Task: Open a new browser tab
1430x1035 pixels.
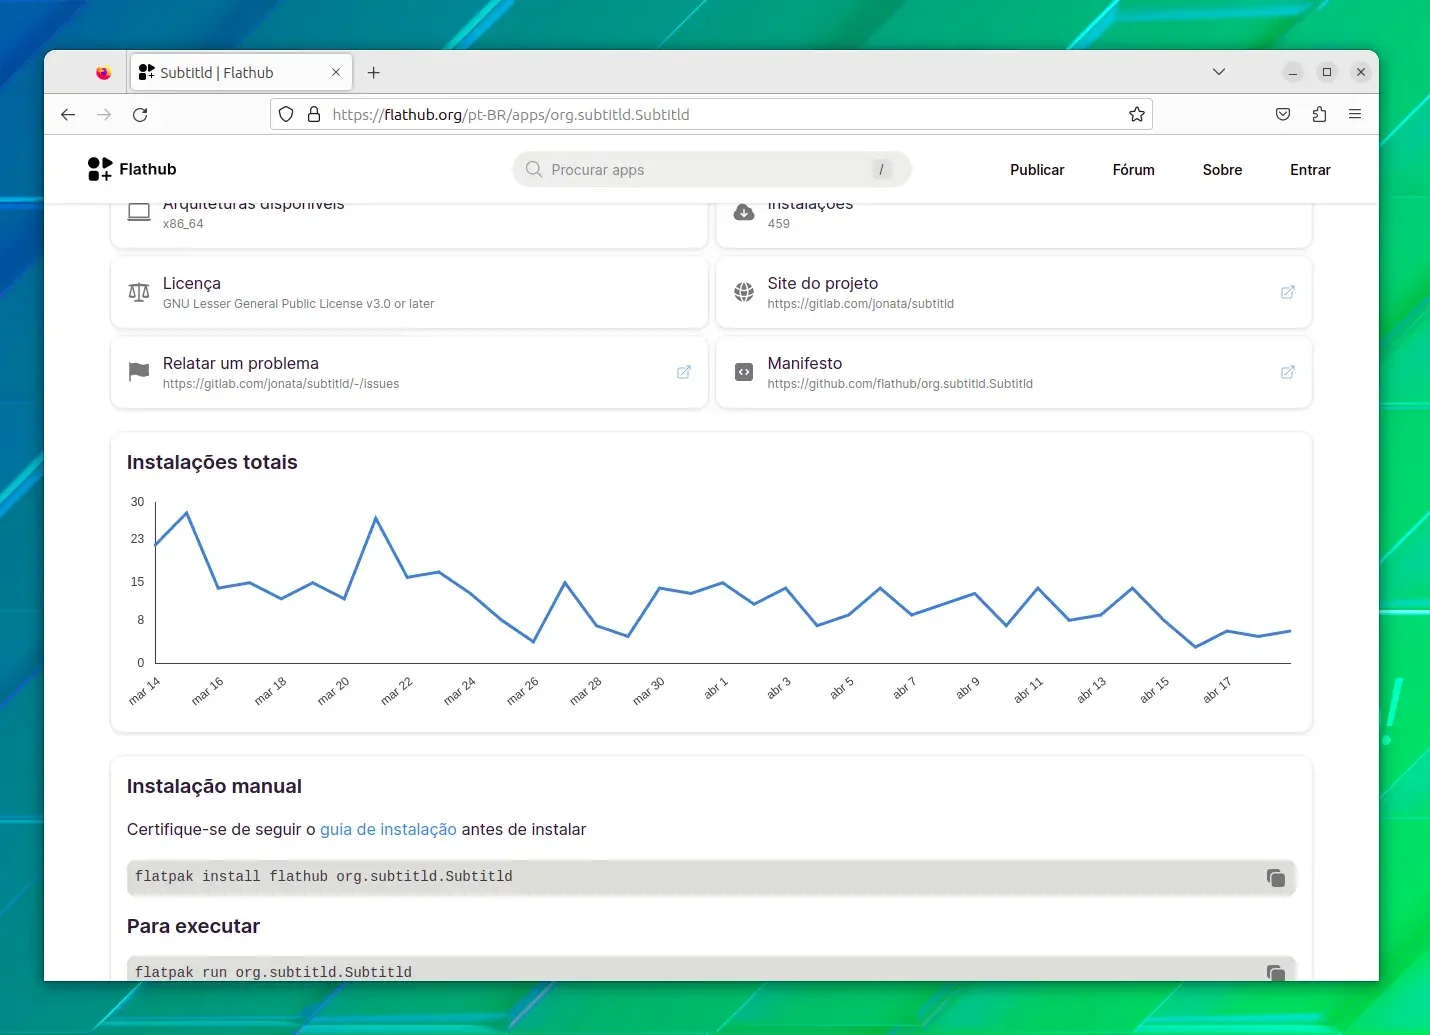Action: (373, 72)
